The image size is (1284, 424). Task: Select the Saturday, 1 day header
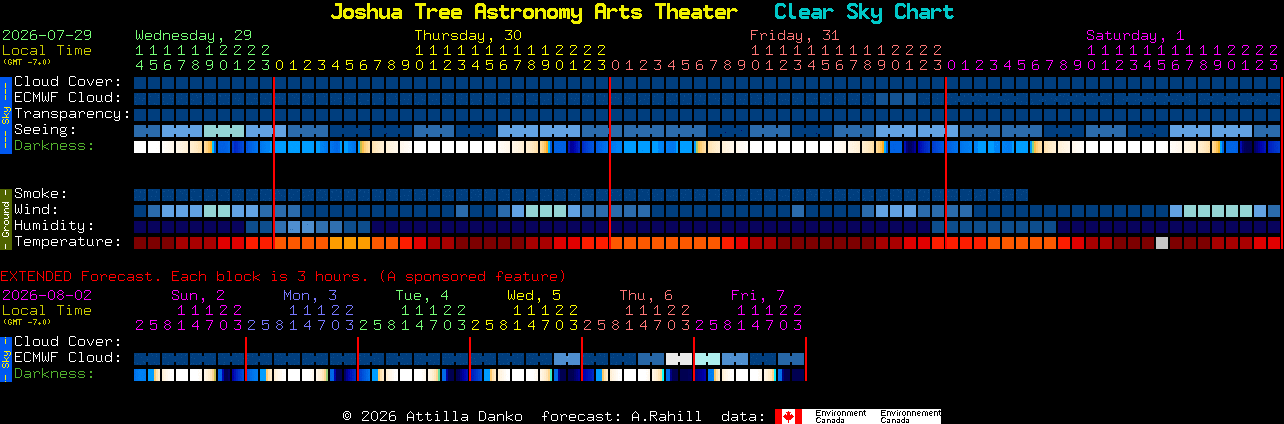(x=1137, y=35)
